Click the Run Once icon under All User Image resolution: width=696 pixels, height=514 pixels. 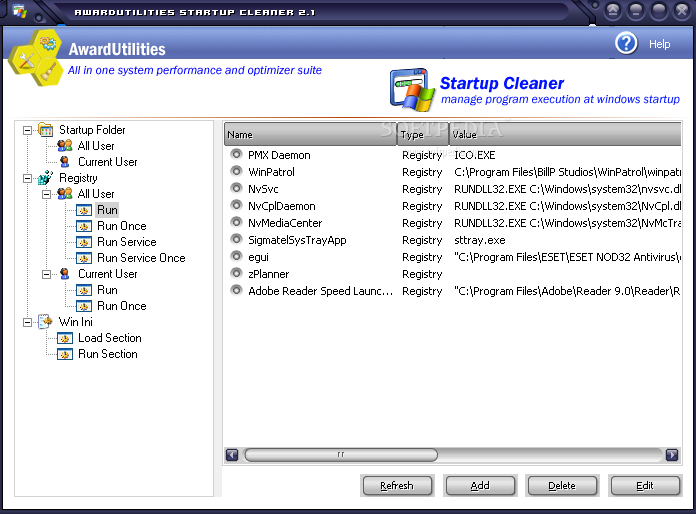coord(84,226)
